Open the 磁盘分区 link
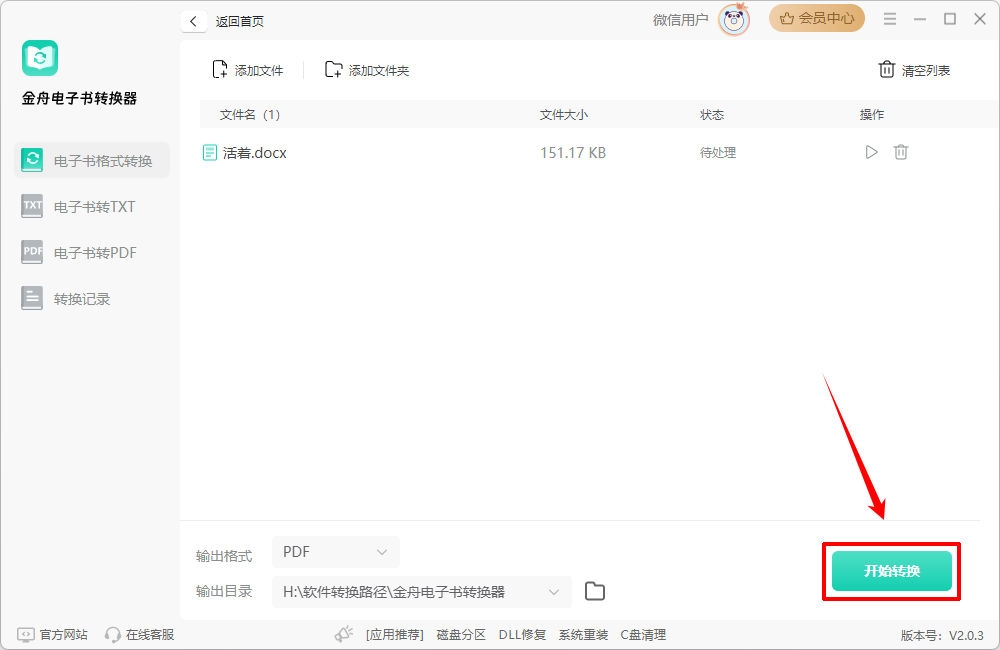This screenshot has height=650, width=1000. click(x=461, y=635)
